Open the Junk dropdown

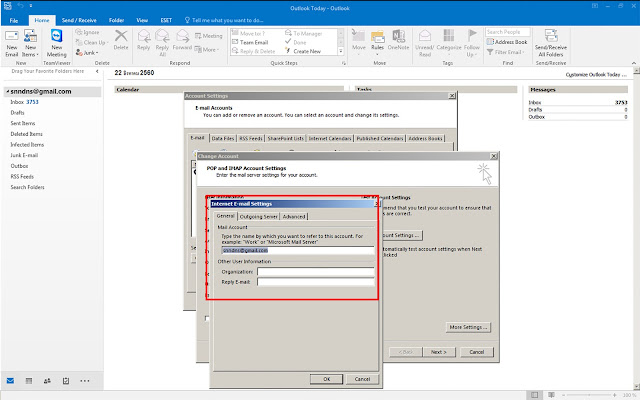(x=87, y=53)
